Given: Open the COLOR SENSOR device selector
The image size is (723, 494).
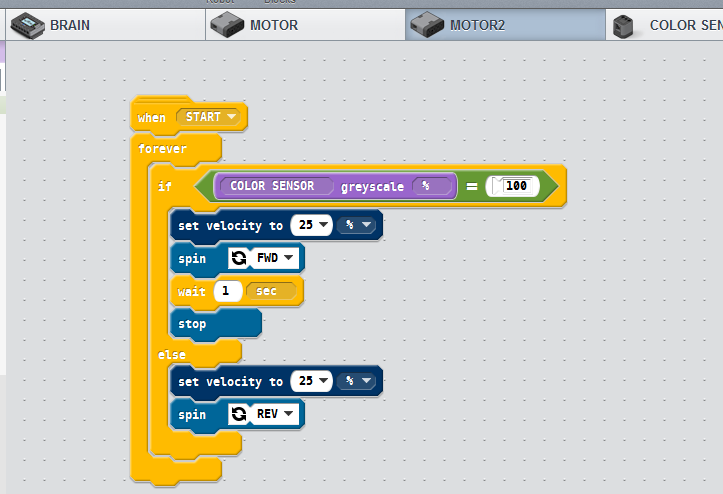Looking at the screenshot, I should click(x=276, y=186).
